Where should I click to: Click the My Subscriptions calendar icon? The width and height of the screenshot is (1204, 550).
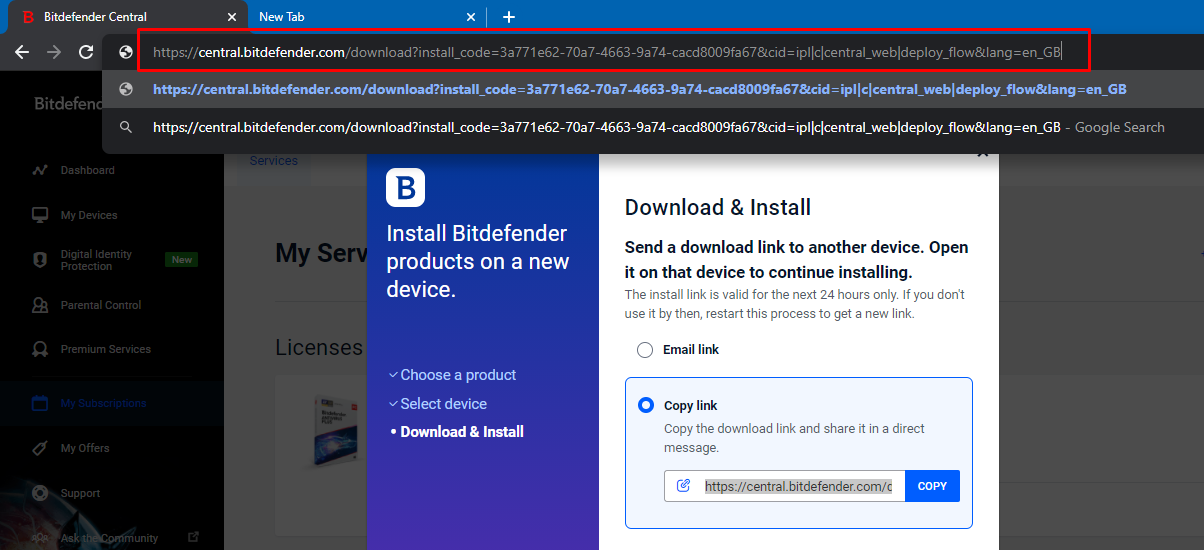tap(40, 403)
